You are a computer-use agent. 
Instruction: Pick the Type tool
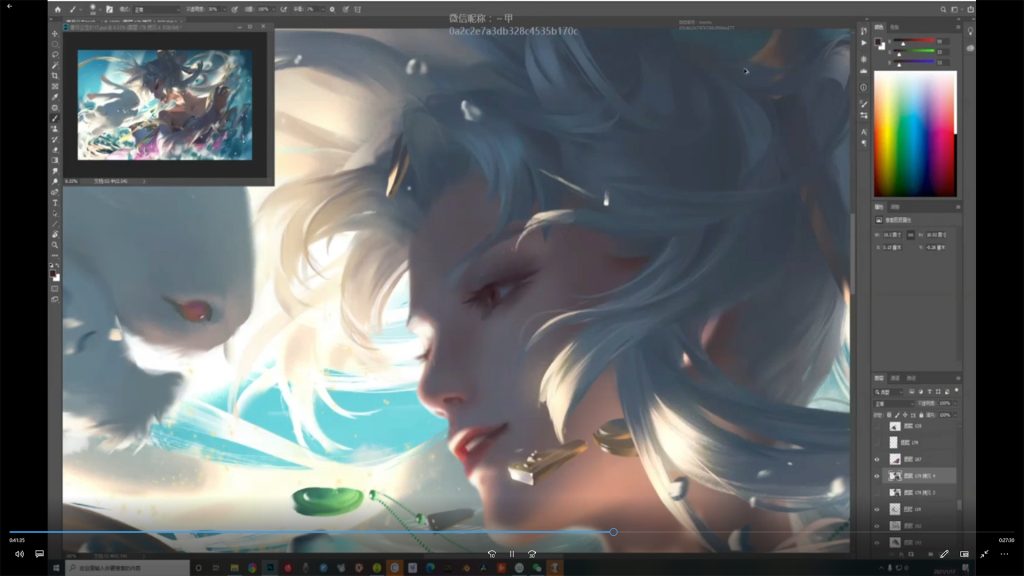coord(55,203)
